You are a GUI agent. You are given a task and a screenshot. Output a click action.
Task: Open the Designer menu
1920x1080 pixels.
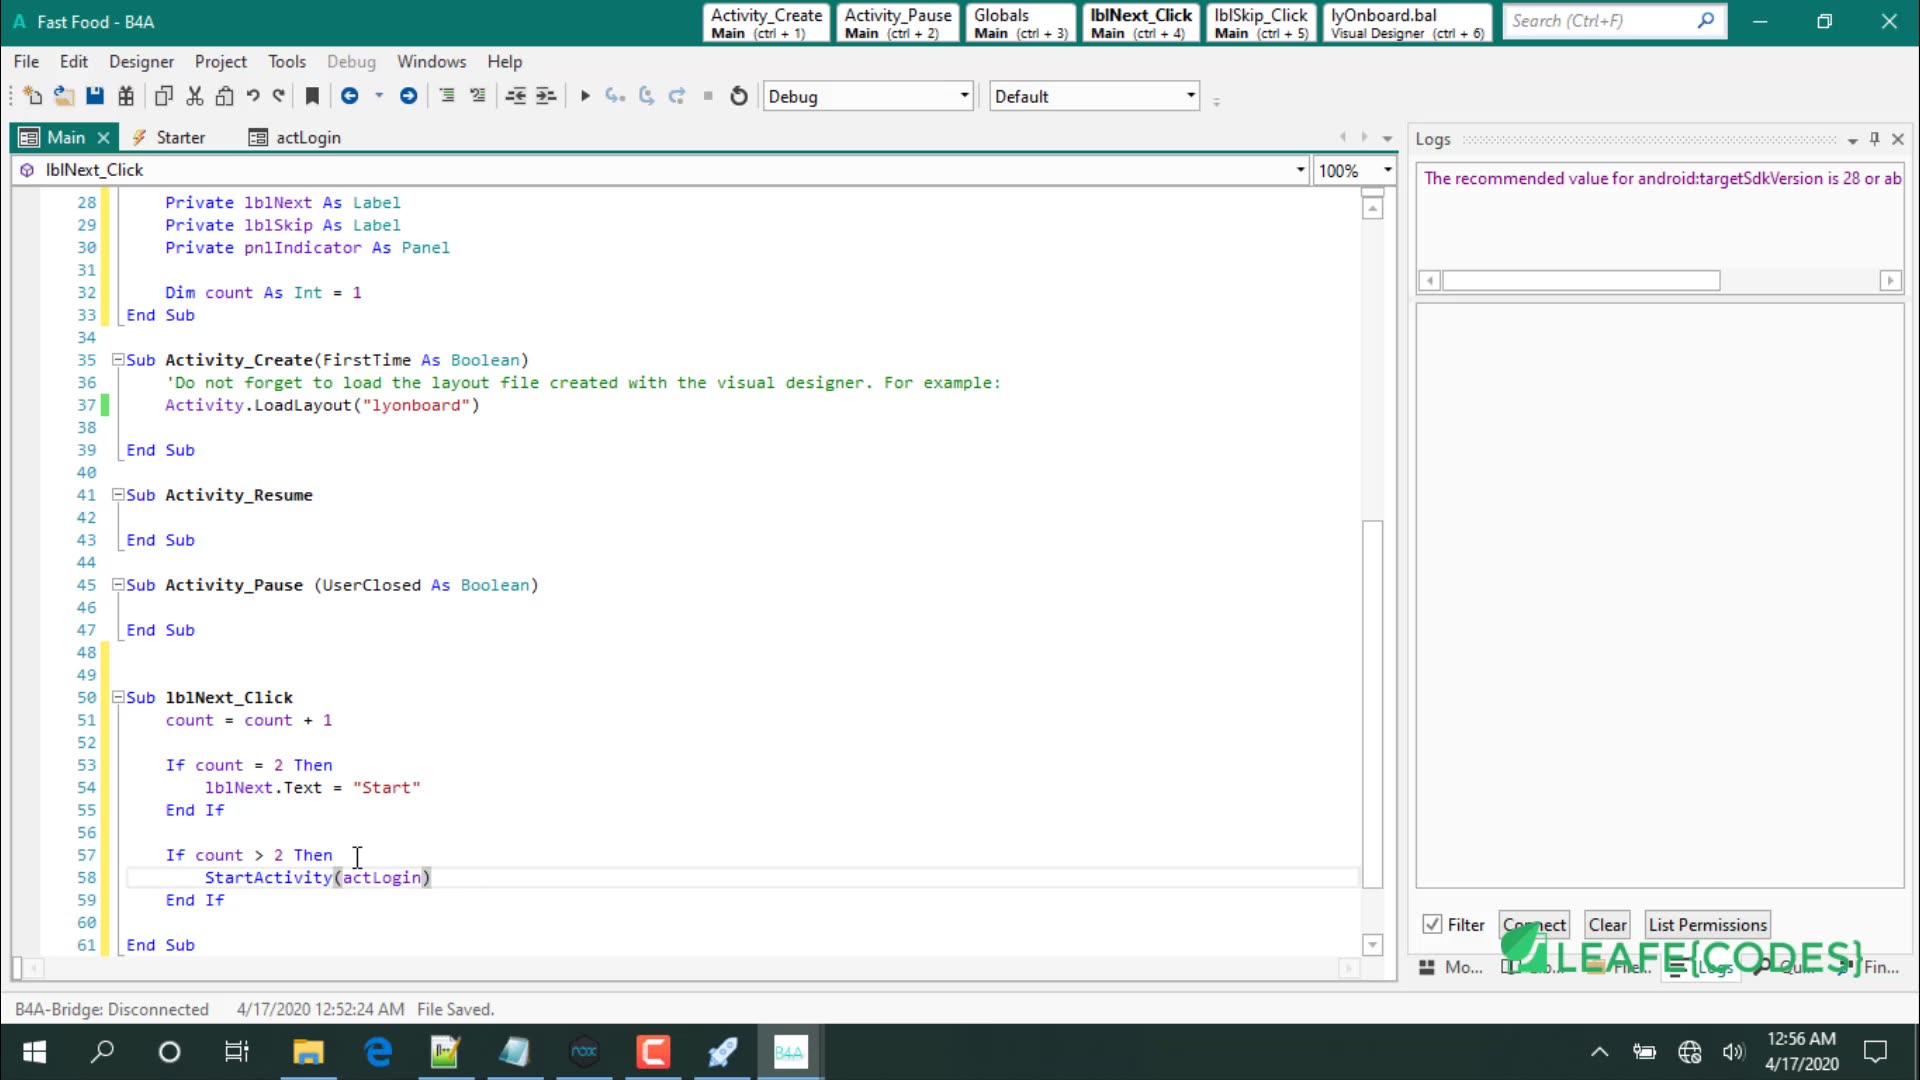pos(141,62)
